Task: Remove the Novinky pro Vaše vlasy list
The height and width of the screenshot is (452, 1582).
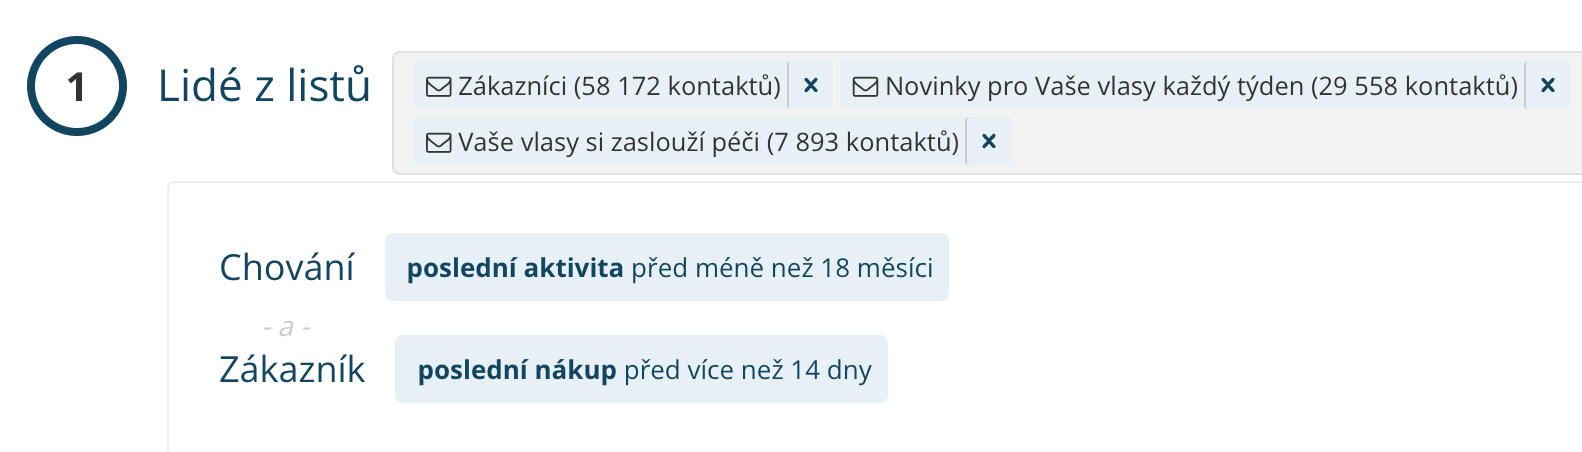Action: (x=1548, y=86)
